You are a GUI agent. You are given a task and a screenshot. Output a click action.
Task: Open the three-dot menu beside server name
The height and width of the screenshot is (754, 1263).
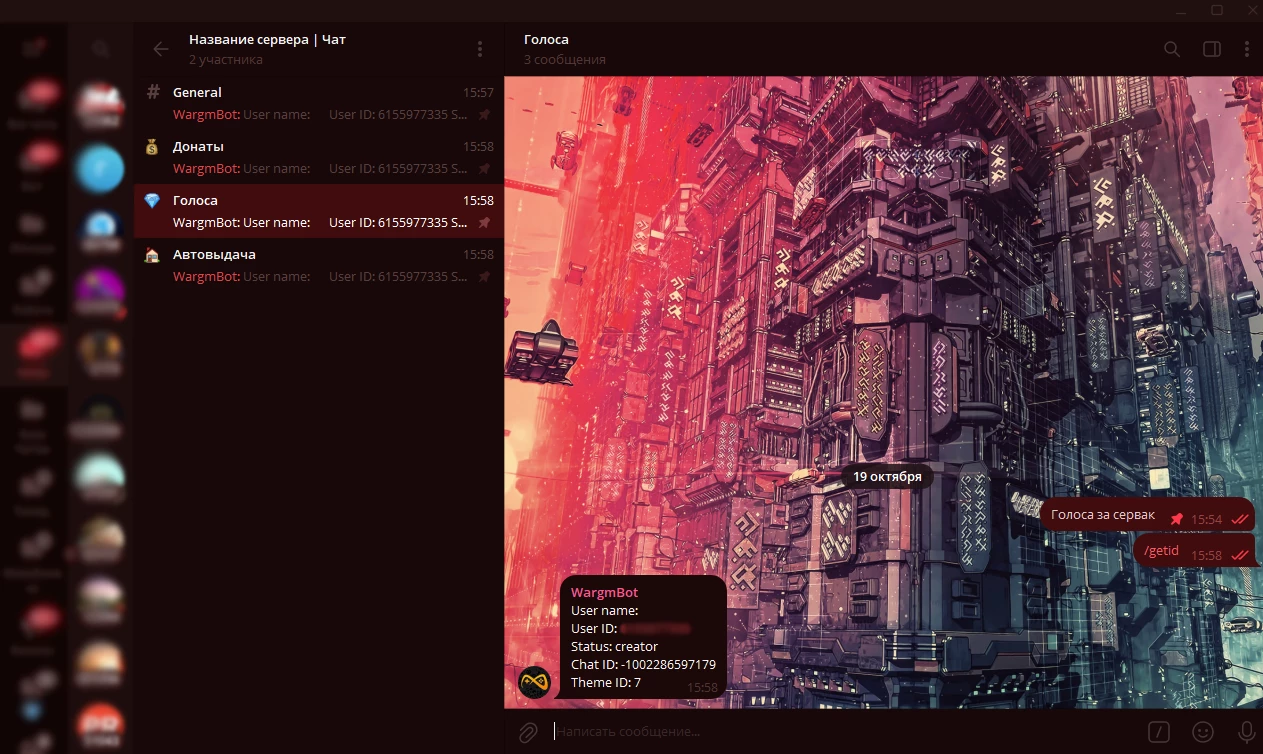click(480, 49)
